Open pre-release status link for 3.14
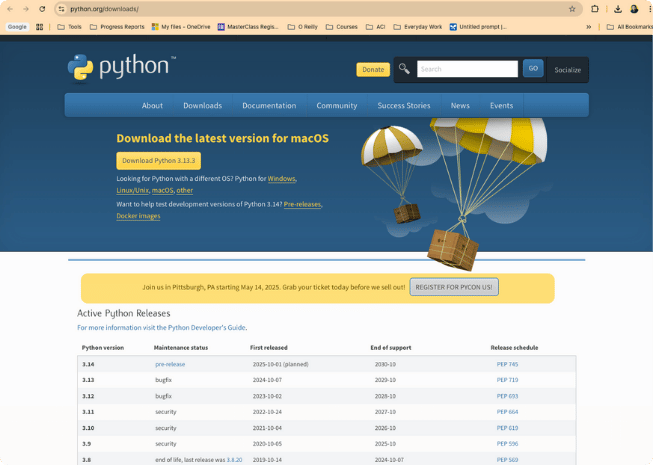This screenshot has height=466, width=653. [x=170, y=364]
